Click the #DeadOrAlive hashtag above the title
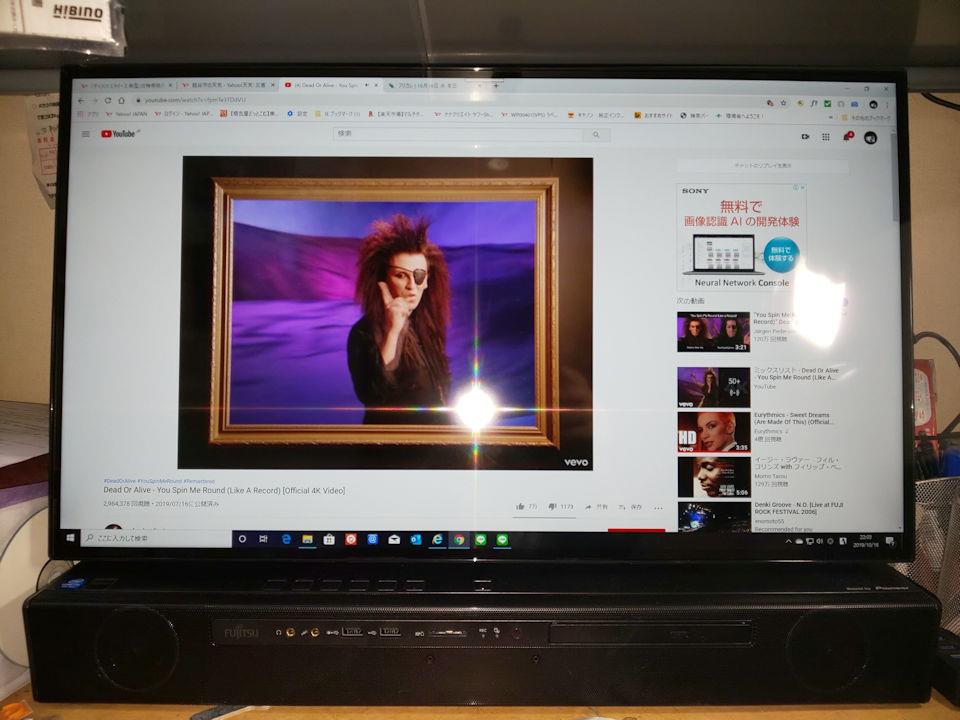Image resolution: width=960 pixels, height=720 pixels. (119, 481)
